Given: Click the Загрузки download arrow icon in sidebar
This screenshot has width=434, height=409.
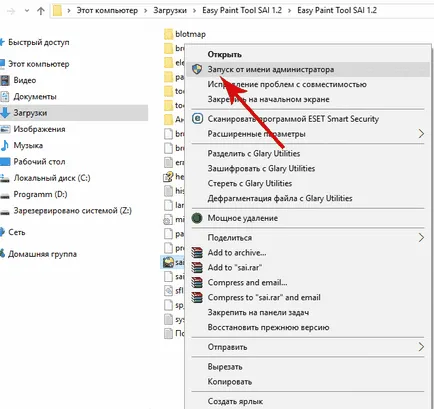Looking at the screenshot, I should [5, 113].
